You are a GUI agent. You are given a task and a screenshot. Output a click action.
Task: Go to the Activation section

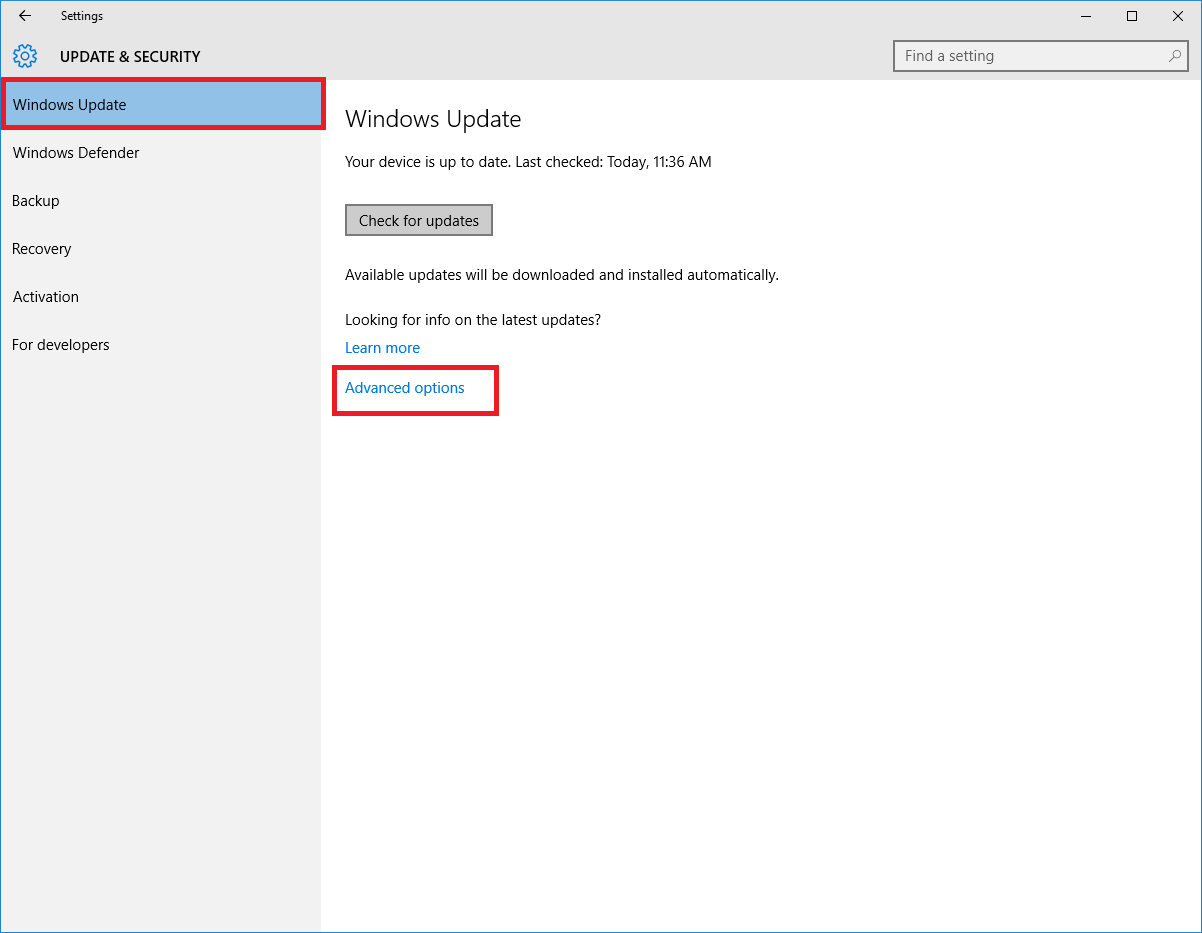(x=46, y=297)
